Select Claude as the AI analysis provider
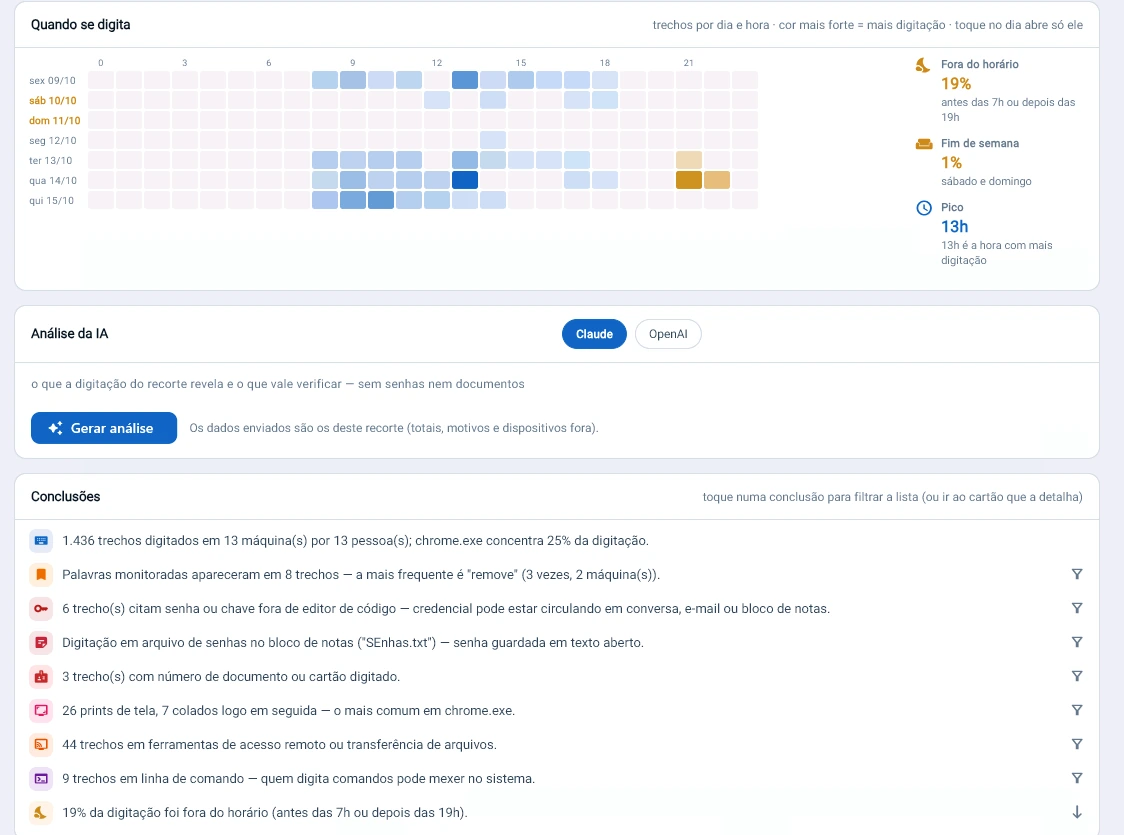Screen dimensions: 1124x835 594,334
